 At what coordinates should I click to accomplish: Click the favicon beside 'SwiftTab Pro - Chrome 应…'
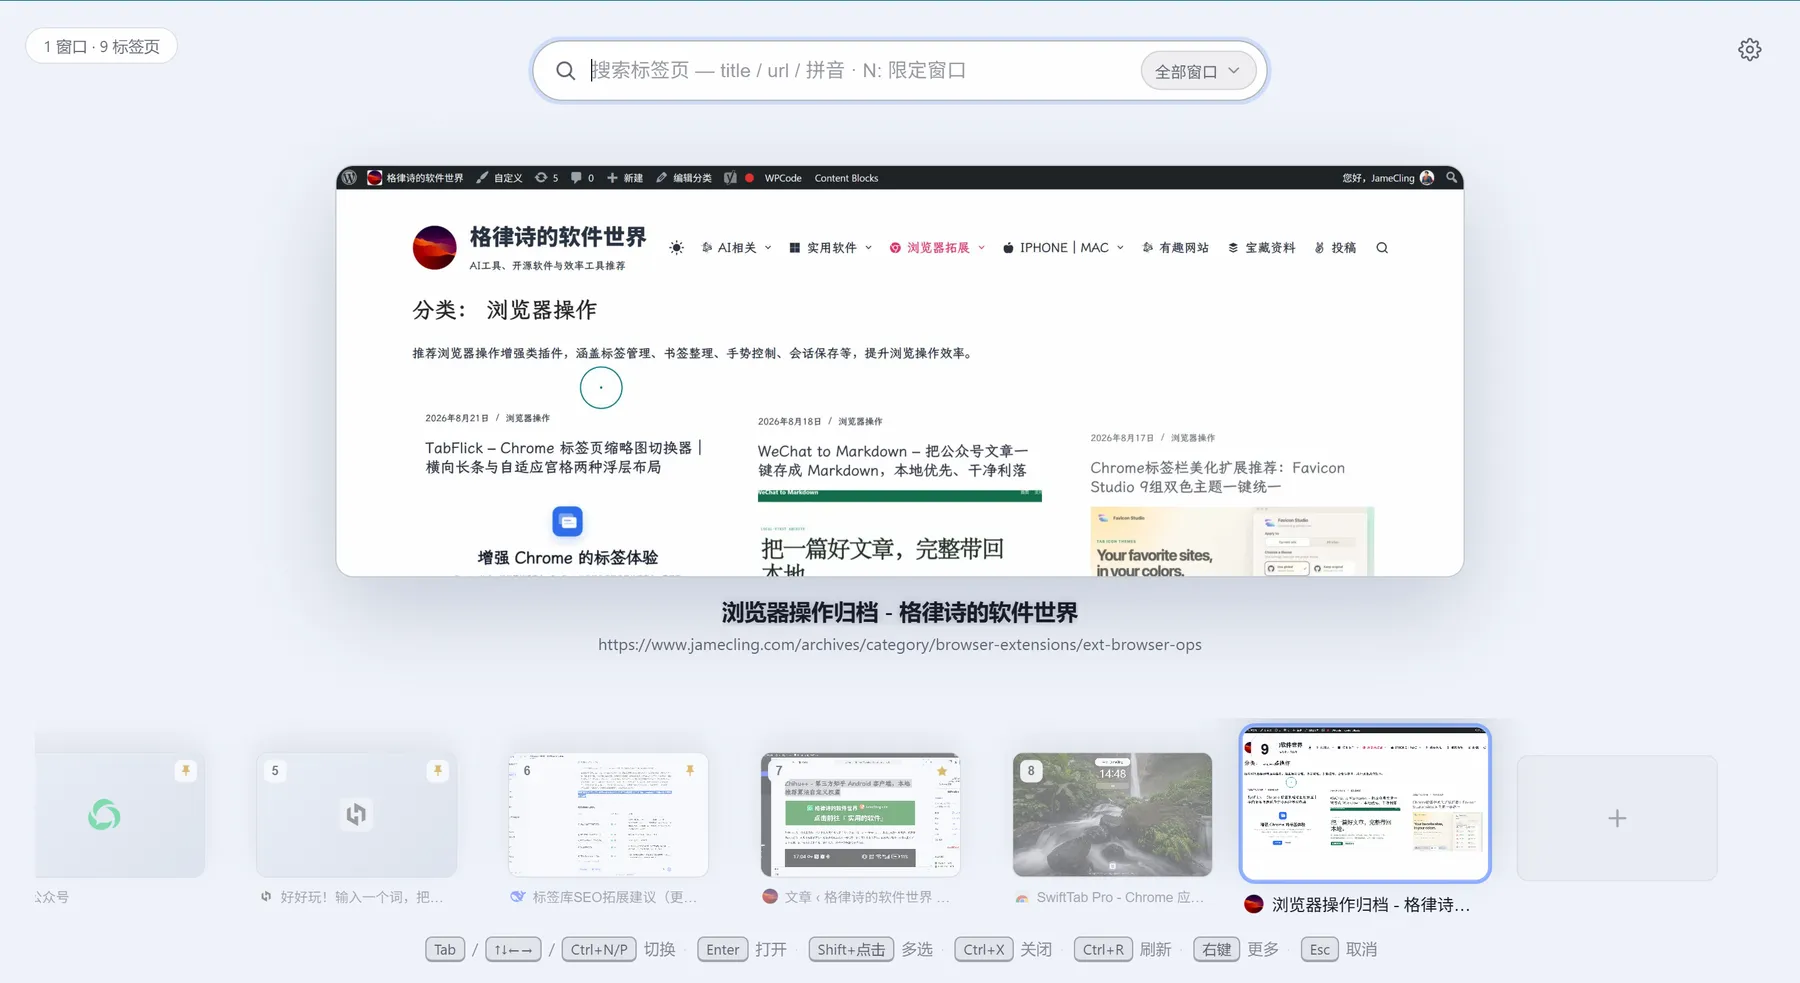click(1022, 898)
